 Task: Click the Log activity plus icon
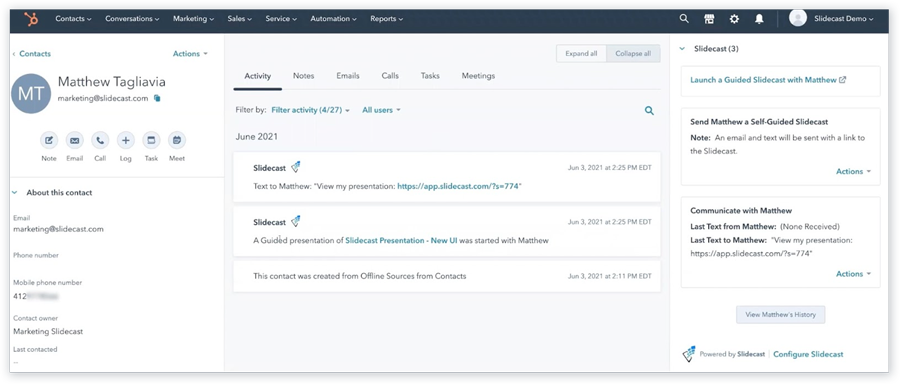[126, 140]
